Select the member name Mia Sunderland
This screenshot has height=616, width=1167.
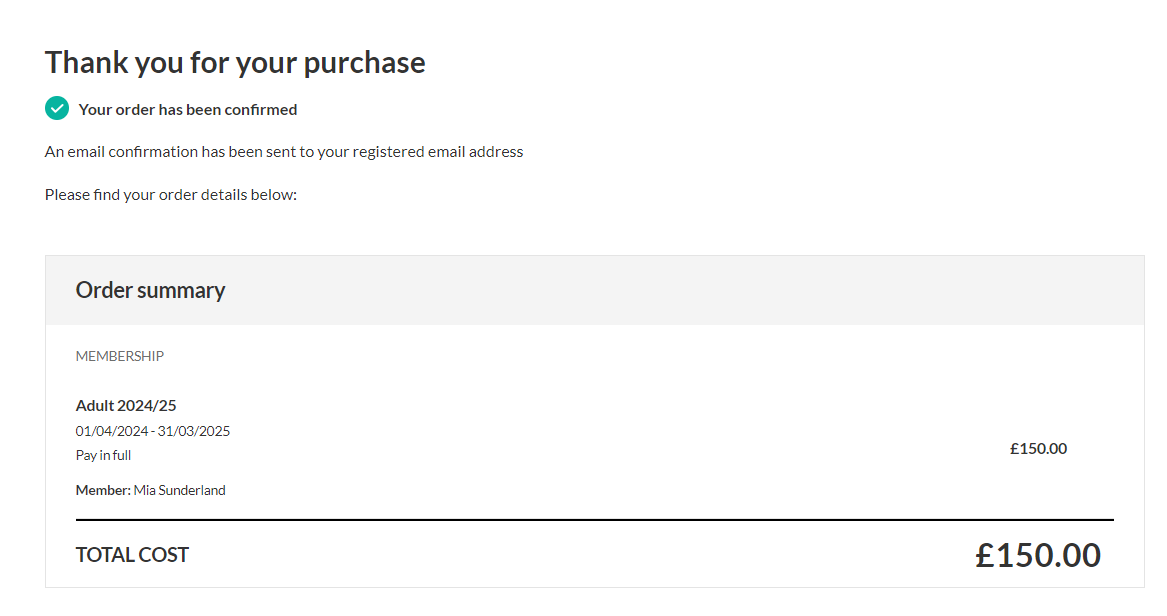[179, 490]
